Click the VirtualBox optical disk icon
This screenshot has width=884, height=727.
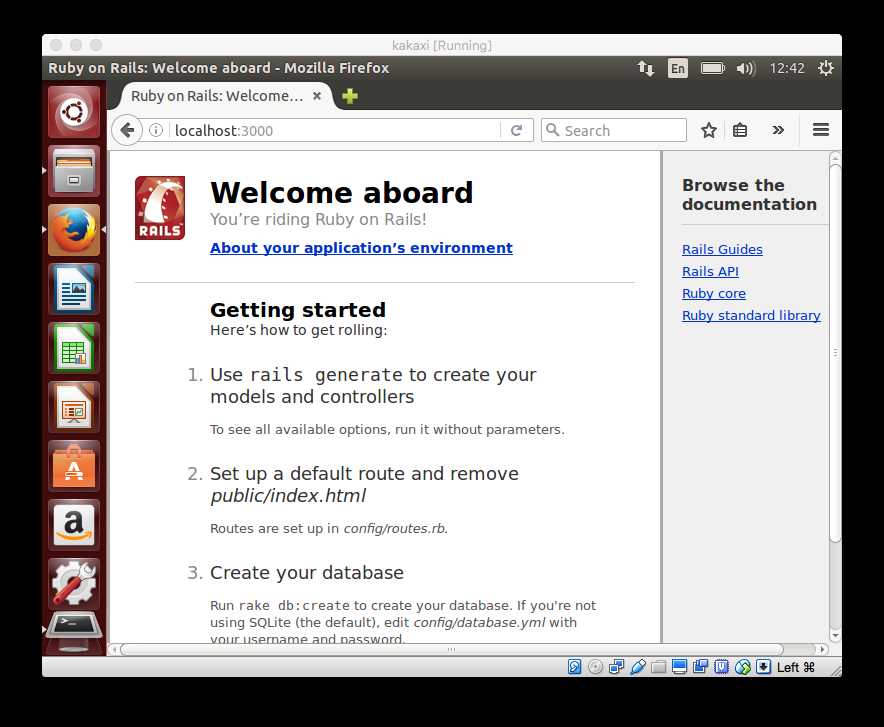click(595, 667)
